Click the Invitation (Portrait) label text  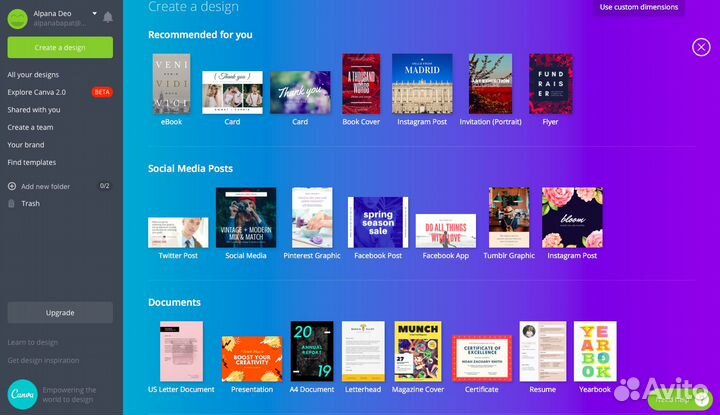click(x=490, y=122)
